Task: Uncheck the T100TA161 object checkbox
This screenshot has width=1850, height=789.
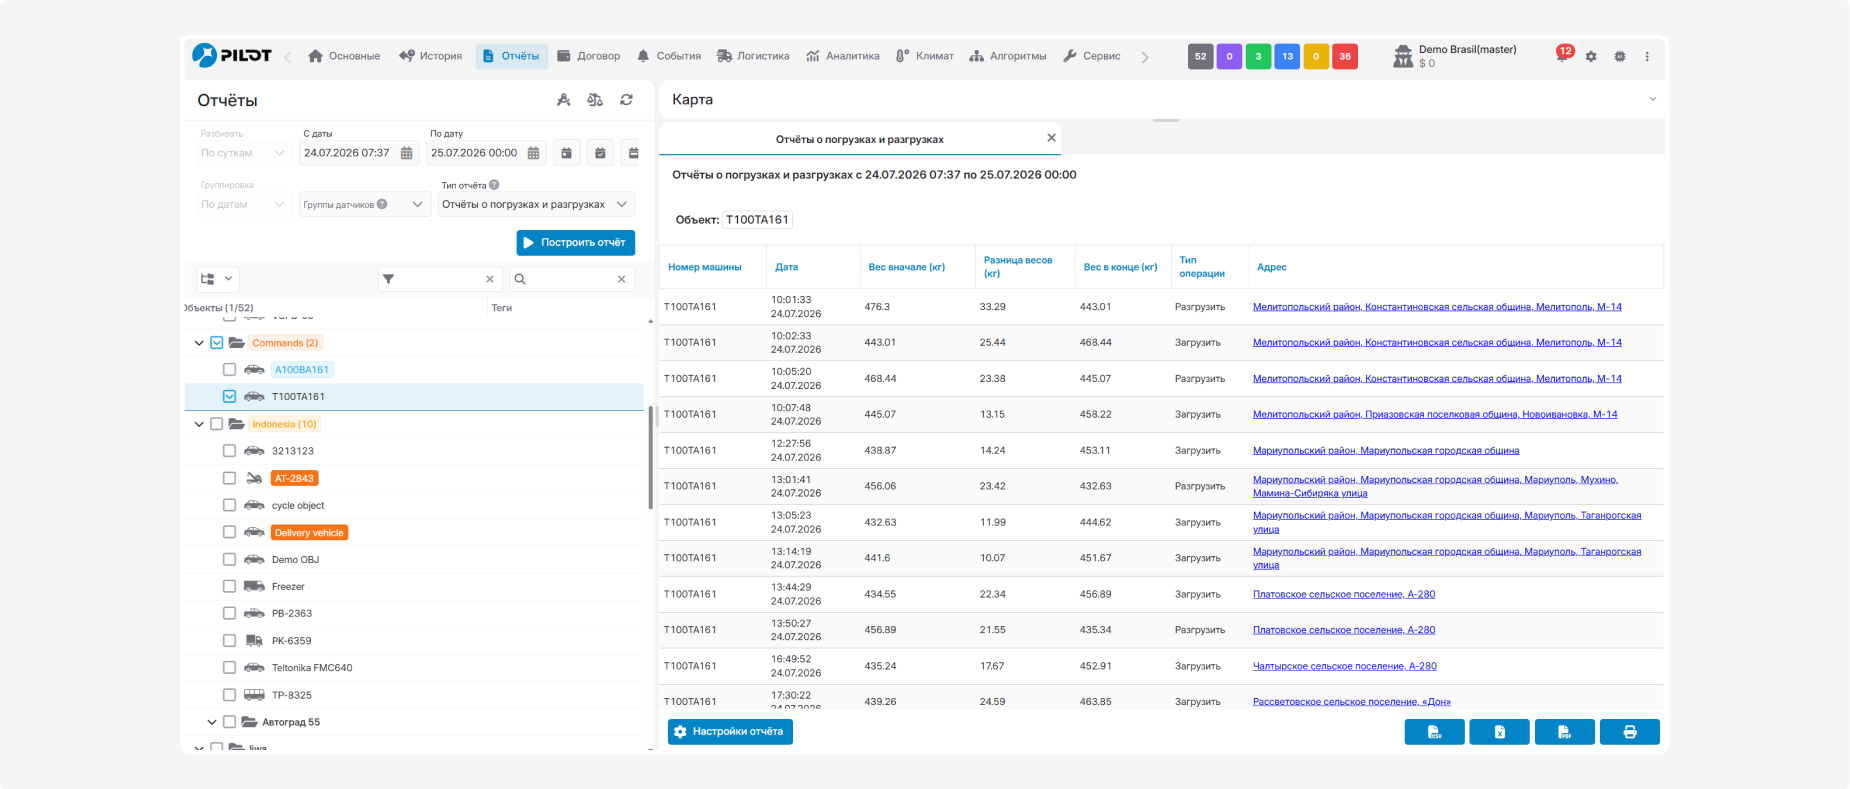Action: (x=229, y=396)
